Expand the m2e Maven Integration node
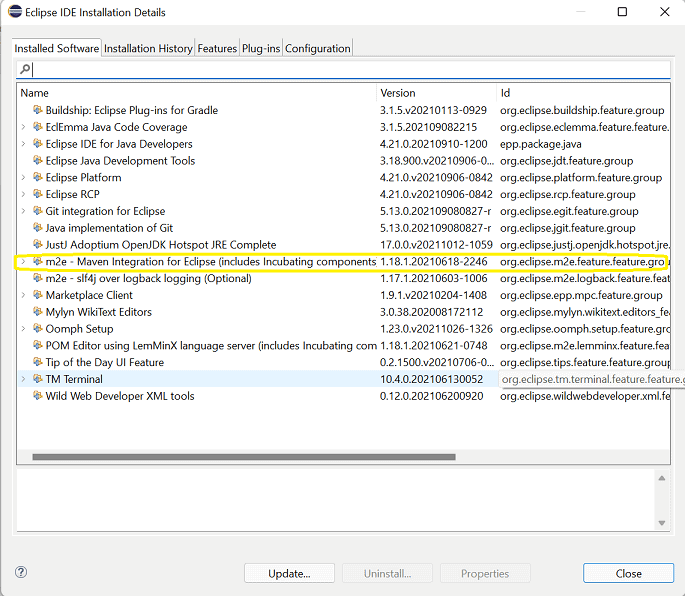The image size is (685, 596). [x=23, y=261]
